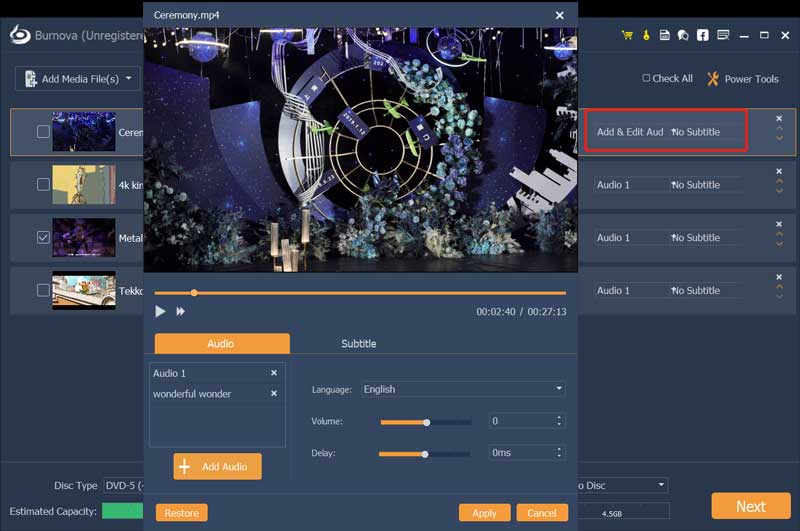The image size is (800, 531).
Task: Remove the Ceremony row with X icon
Action: (x=779, y=119)
